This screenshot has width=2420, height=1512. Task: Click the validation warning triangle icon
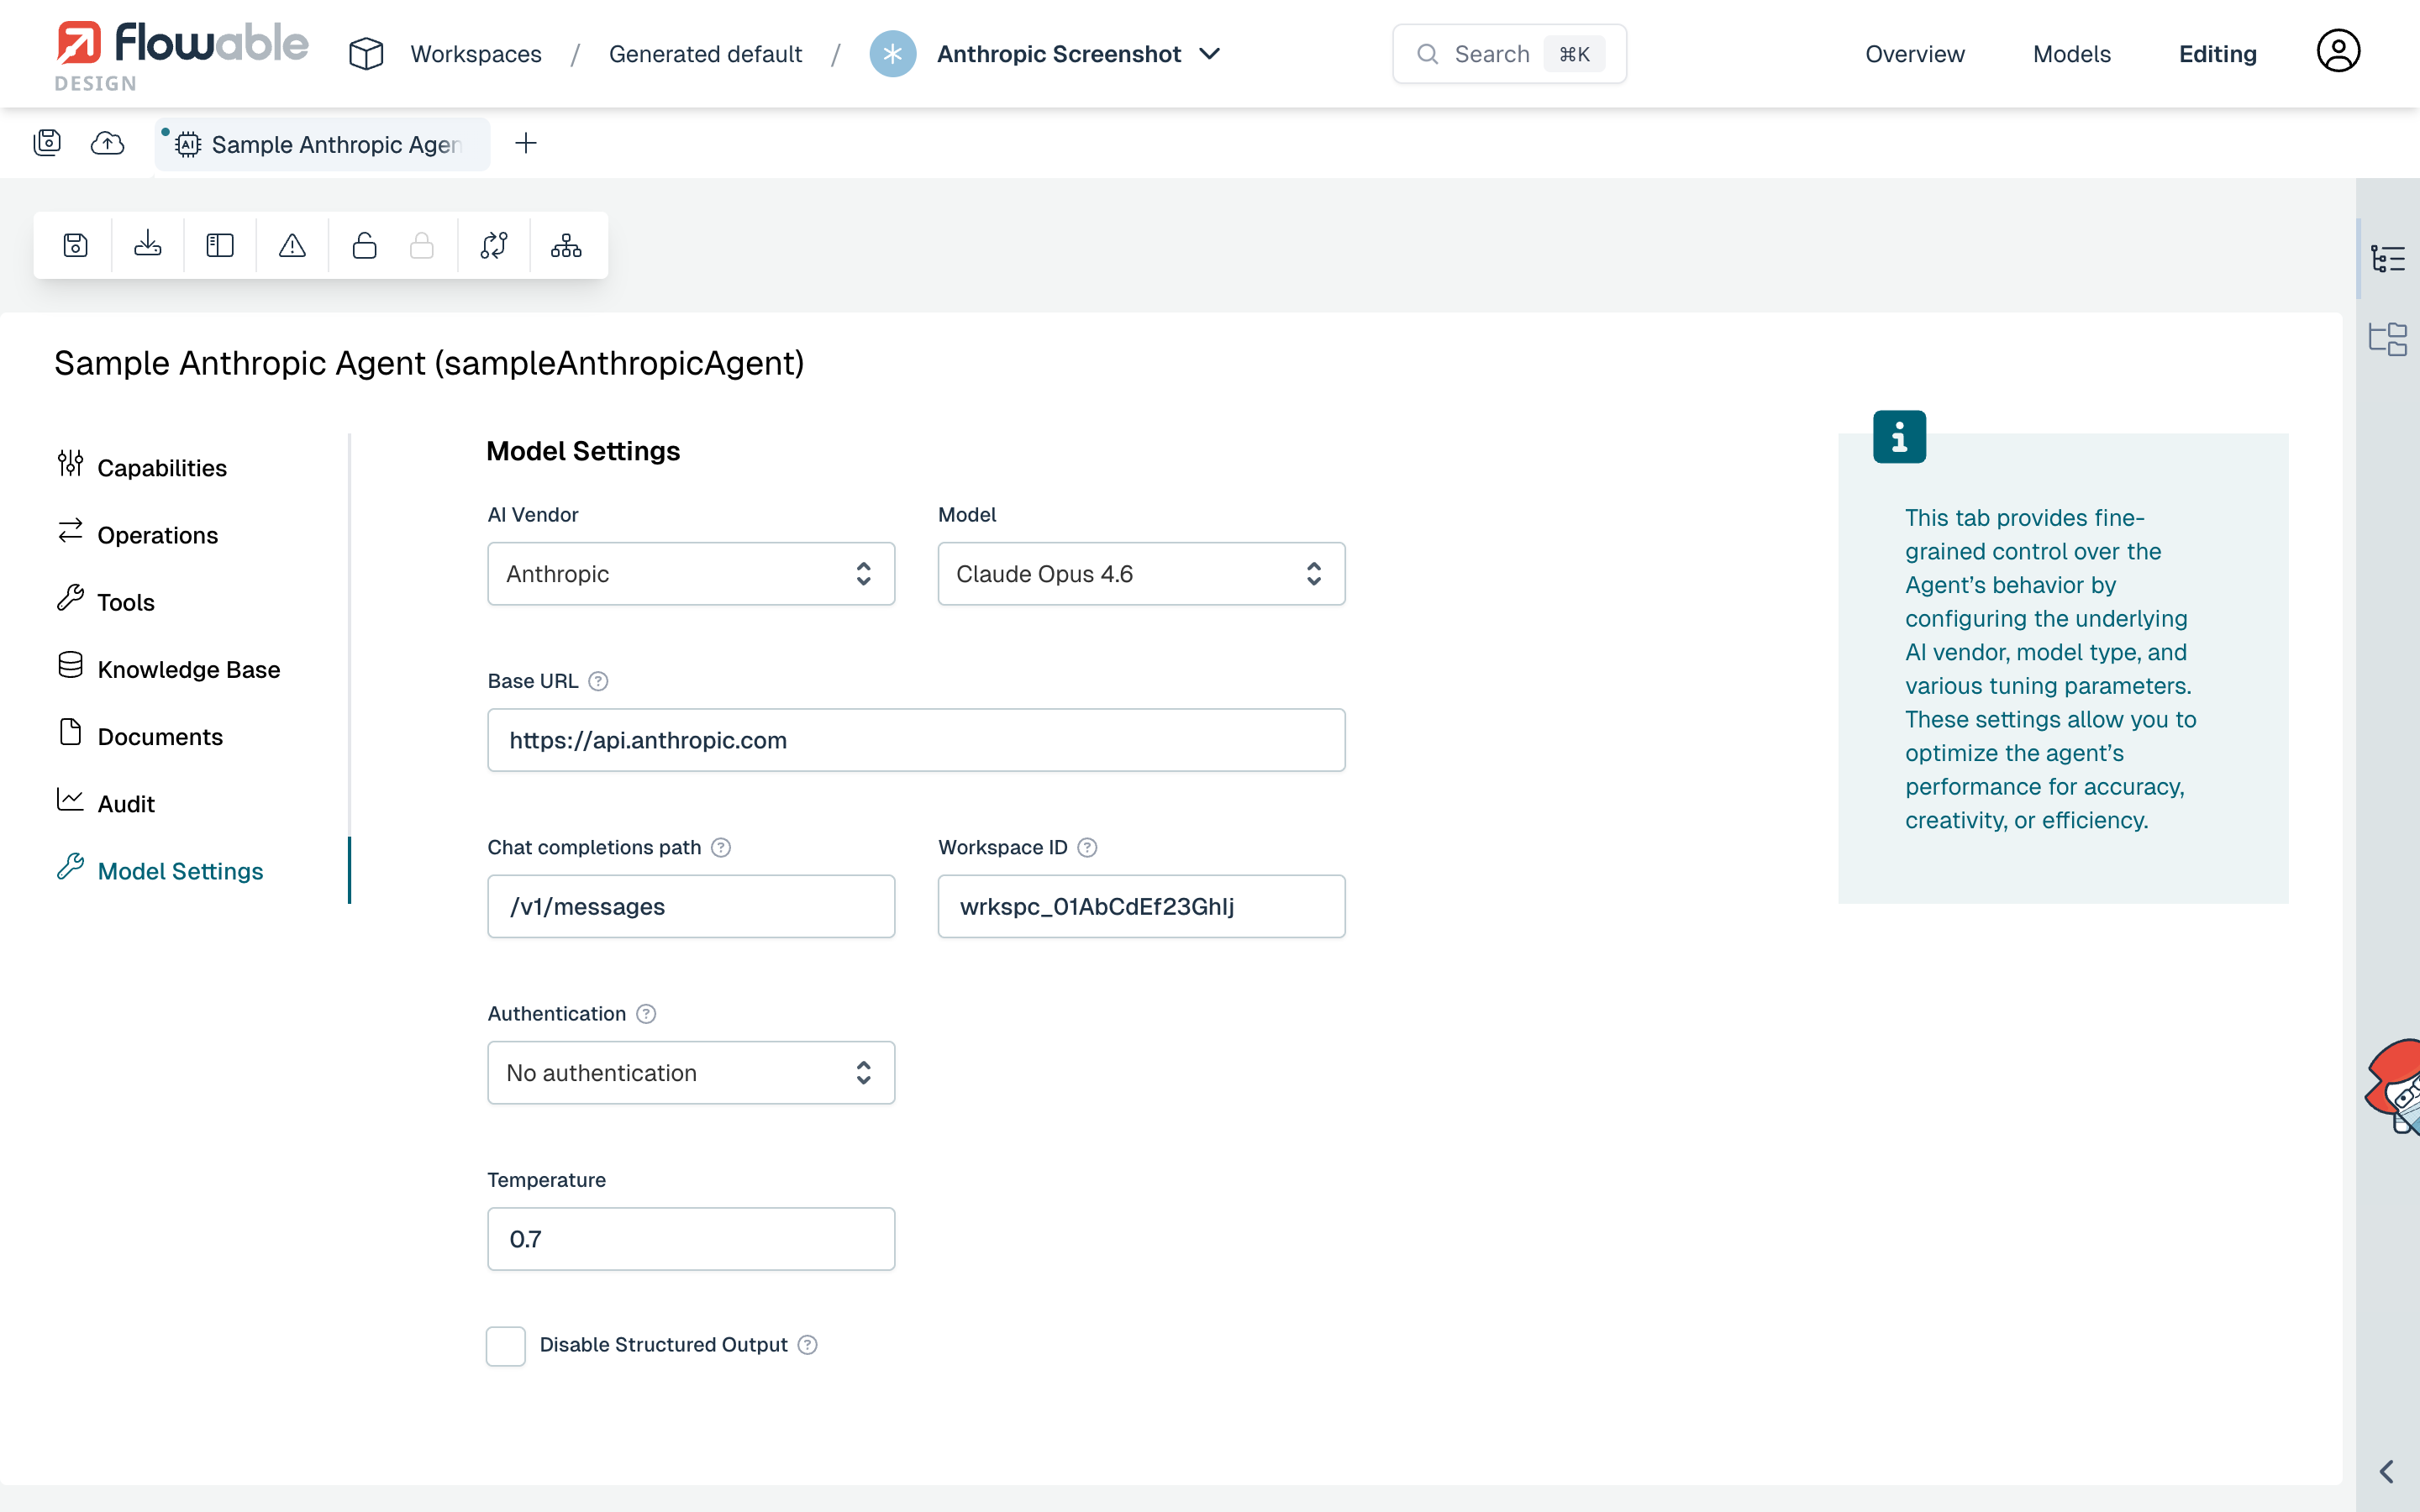292,245
